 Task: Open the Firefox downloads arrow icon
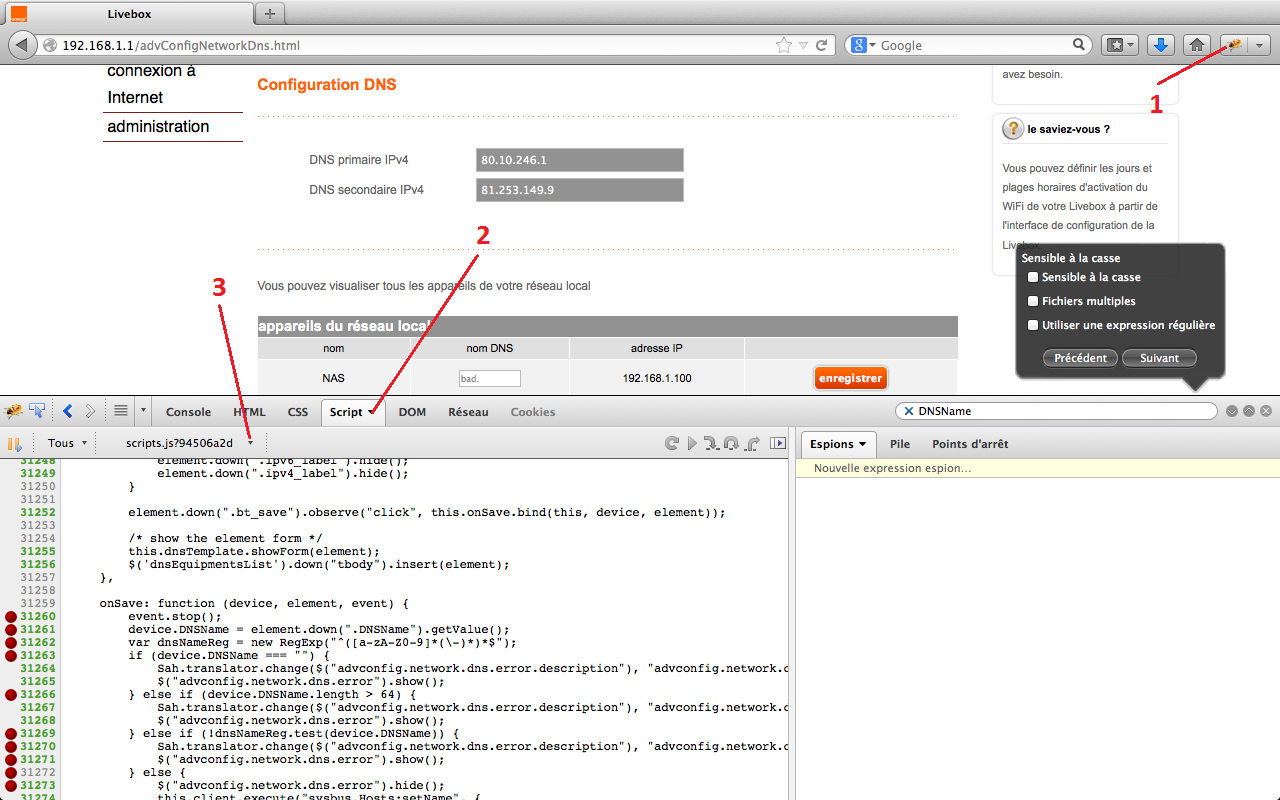tap(1160, 45)
